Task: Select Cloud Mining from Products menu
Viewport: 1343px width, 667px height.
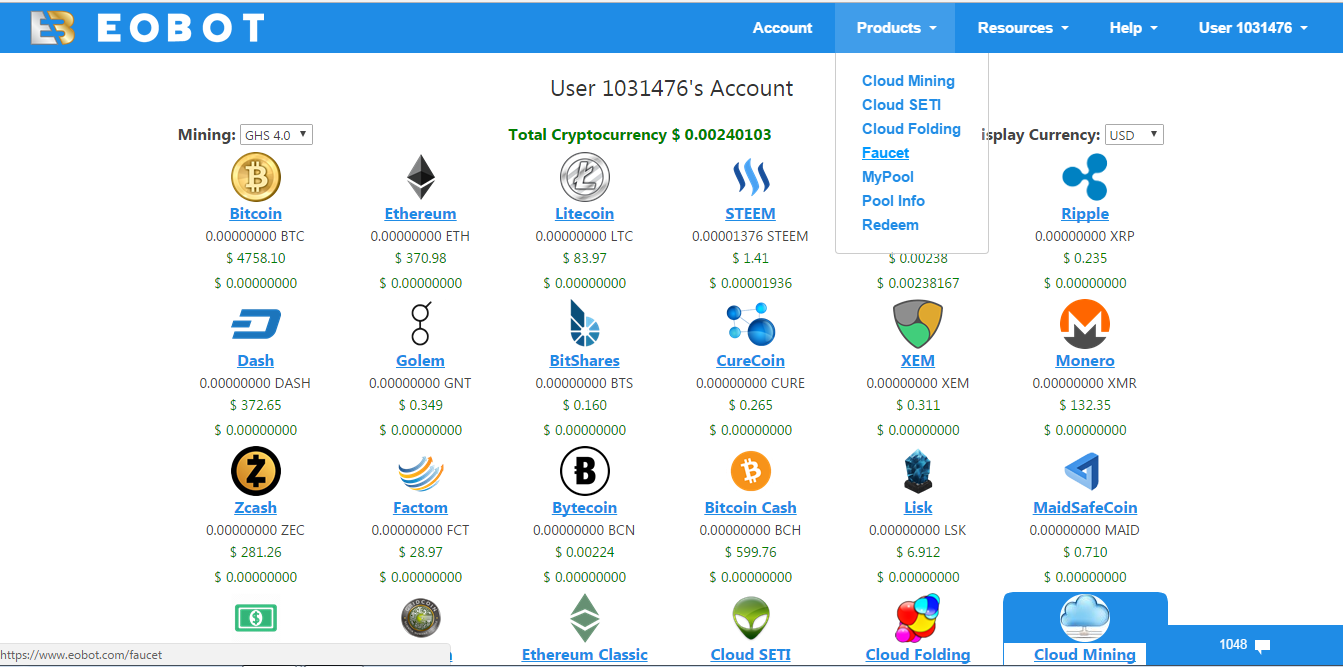Action: coord(908,81)
